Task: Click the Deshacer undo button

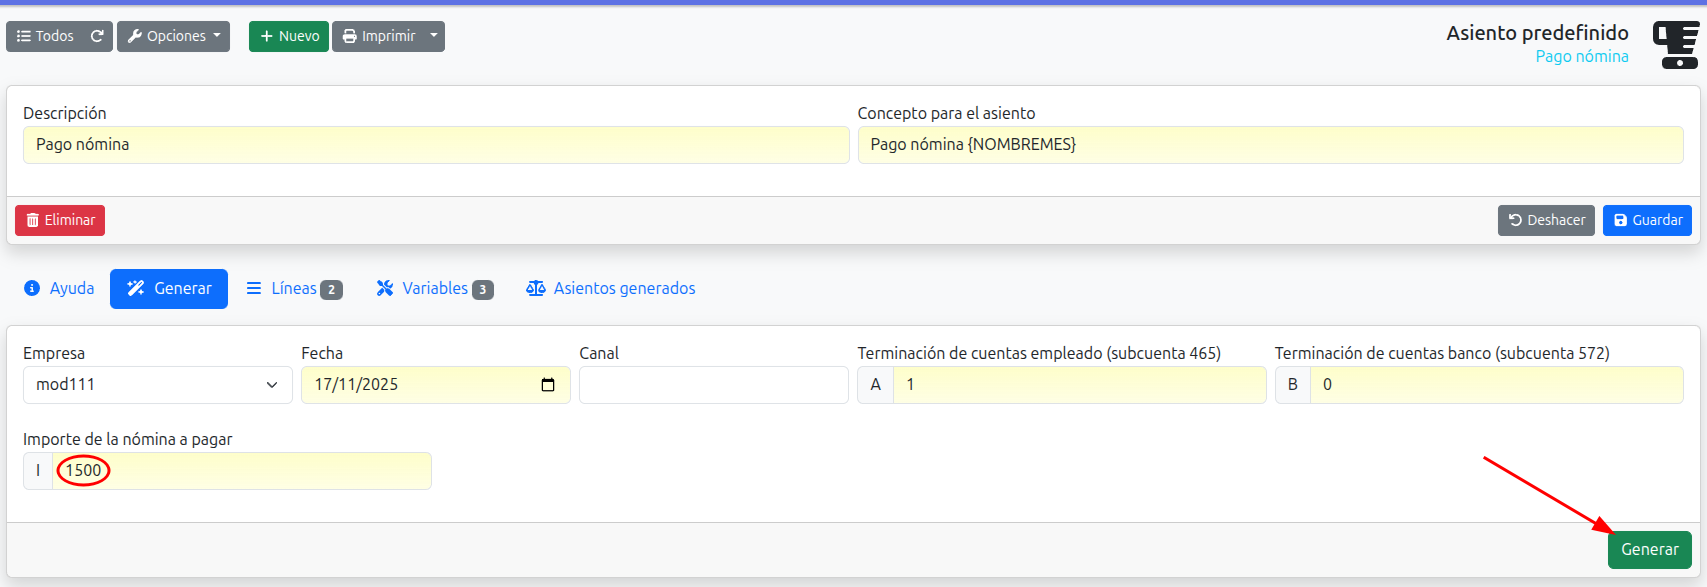Action: tap(1546, 220)
